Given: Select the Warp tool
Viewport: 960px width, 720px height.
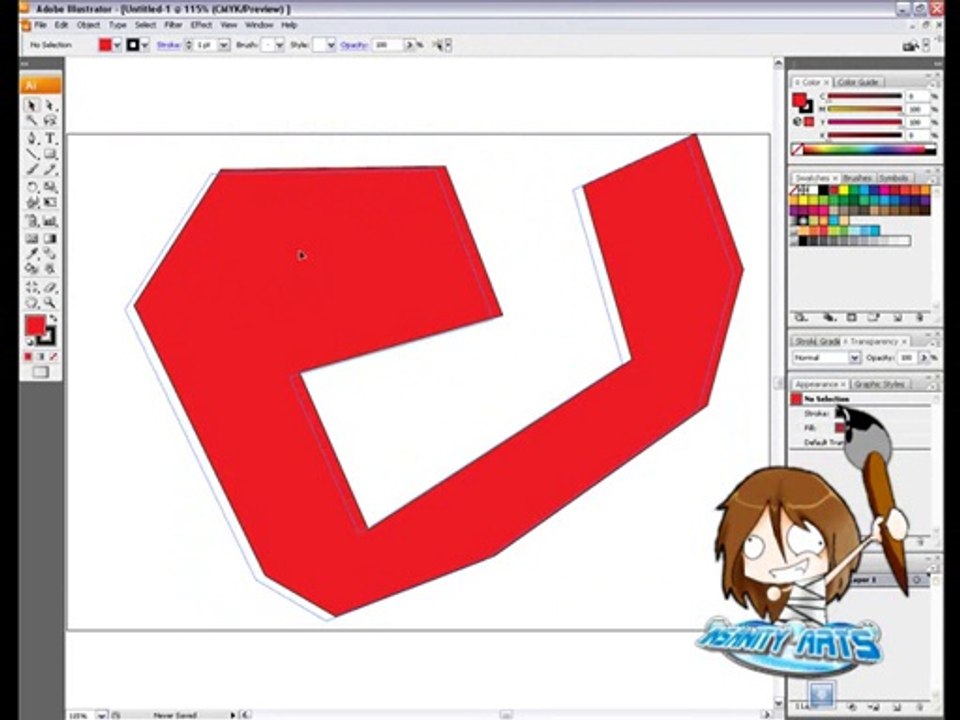Looking at the screenshot, I should click(32, 202).
